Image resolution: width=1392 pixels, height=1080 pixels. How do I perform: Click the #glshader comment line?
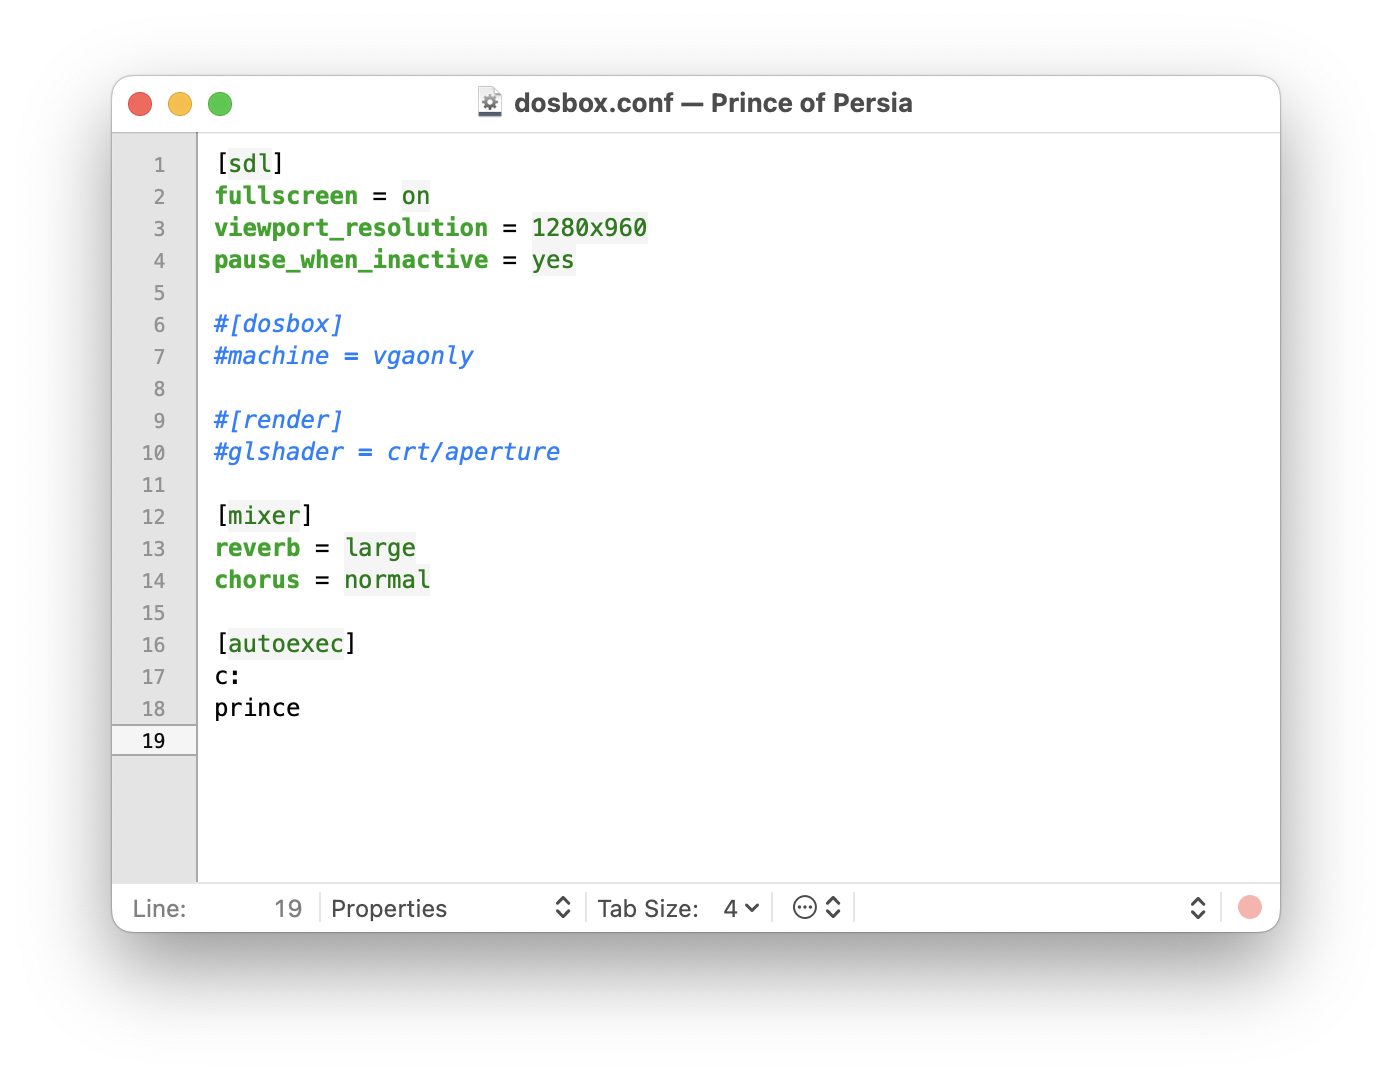387,451
